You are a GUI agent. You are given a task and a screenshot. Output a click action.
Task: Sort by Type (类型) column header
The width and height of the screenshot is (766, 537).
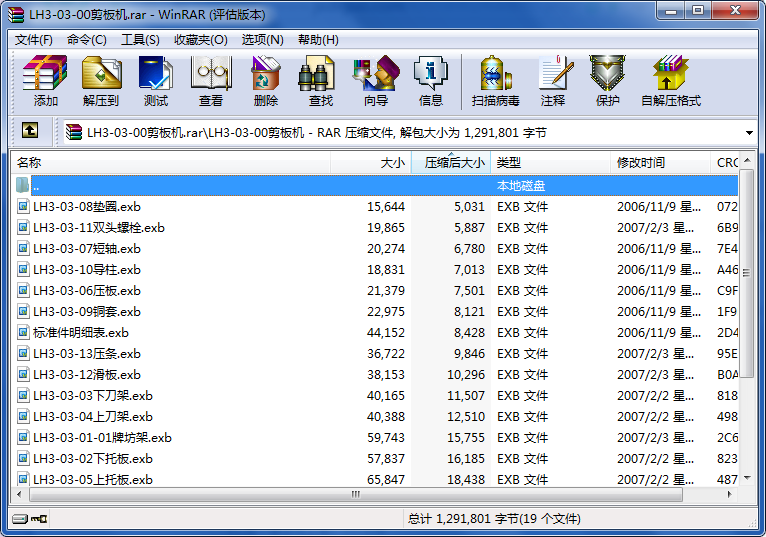click(551, 163)
